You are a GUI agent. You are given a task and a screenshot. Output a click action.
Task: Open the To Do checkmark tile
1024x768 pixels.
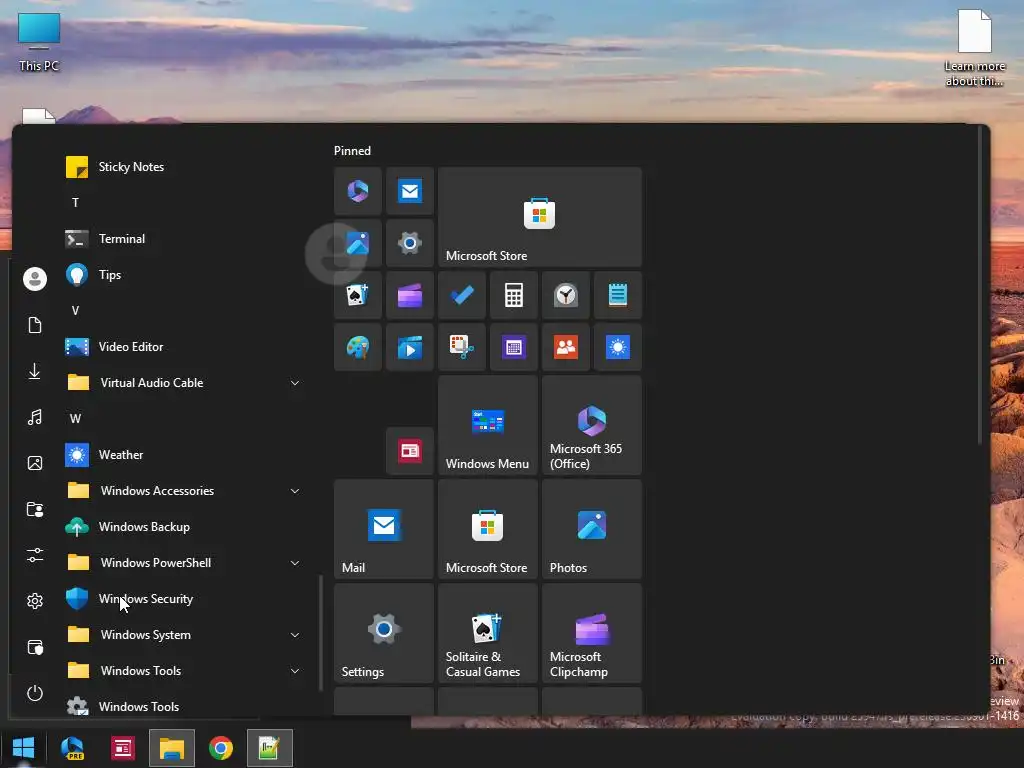(x=462, y=295)
